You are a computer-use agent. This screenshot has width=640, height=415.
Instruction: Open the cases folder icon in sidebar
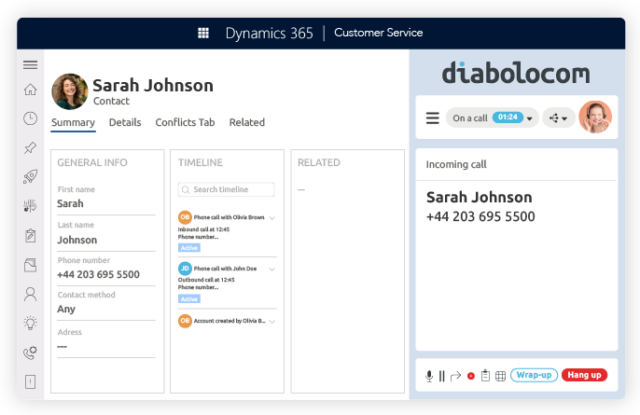point(30,265)
